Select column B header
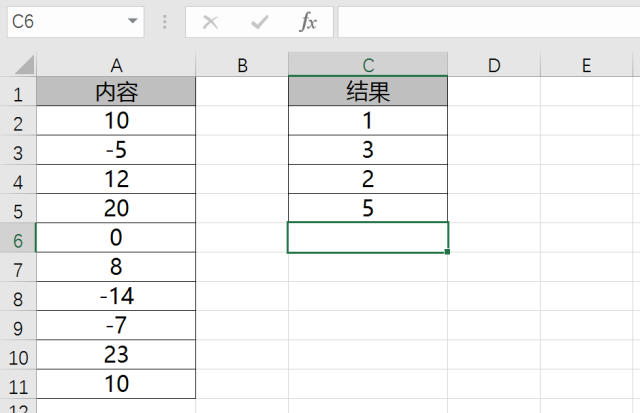The width and height of the screenshot is (640, 413). point(242,65)
